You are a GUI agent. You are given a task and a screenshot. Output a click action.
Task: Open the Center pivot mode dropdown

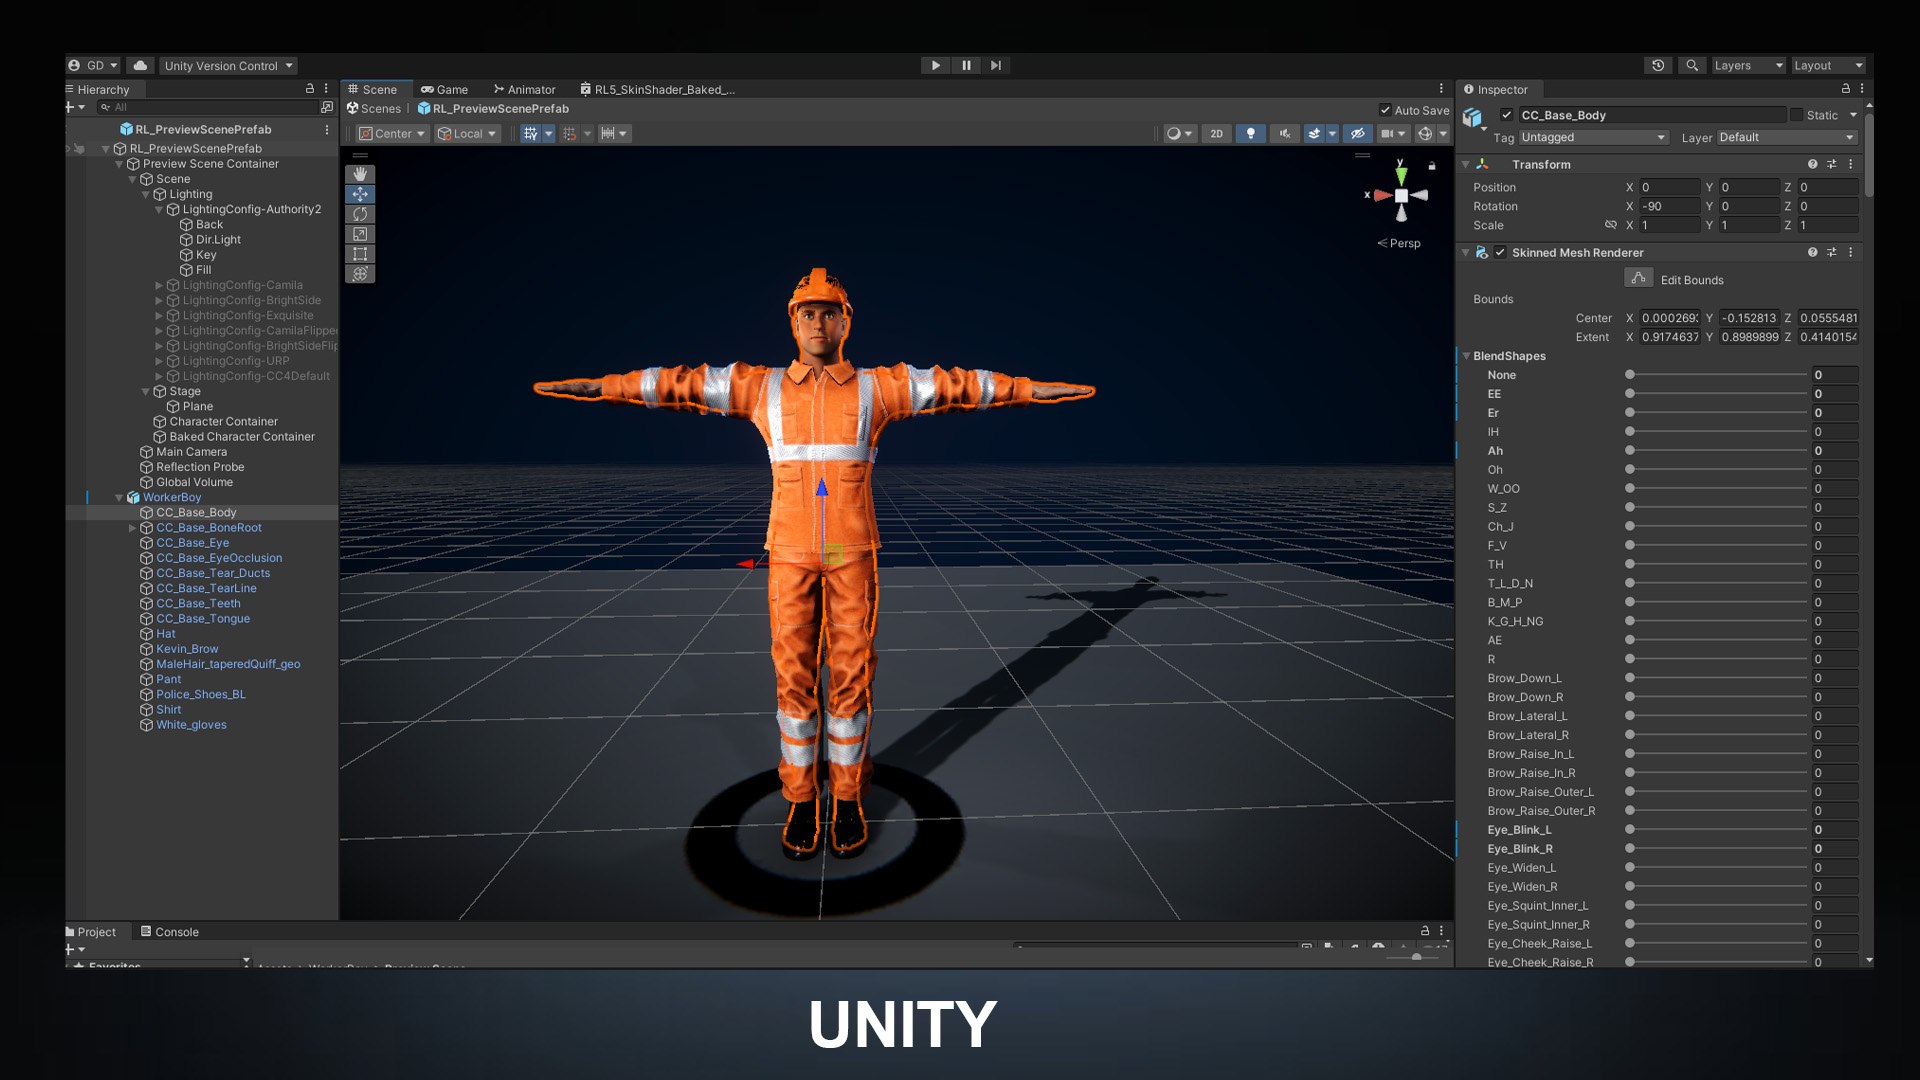point(392,133)
